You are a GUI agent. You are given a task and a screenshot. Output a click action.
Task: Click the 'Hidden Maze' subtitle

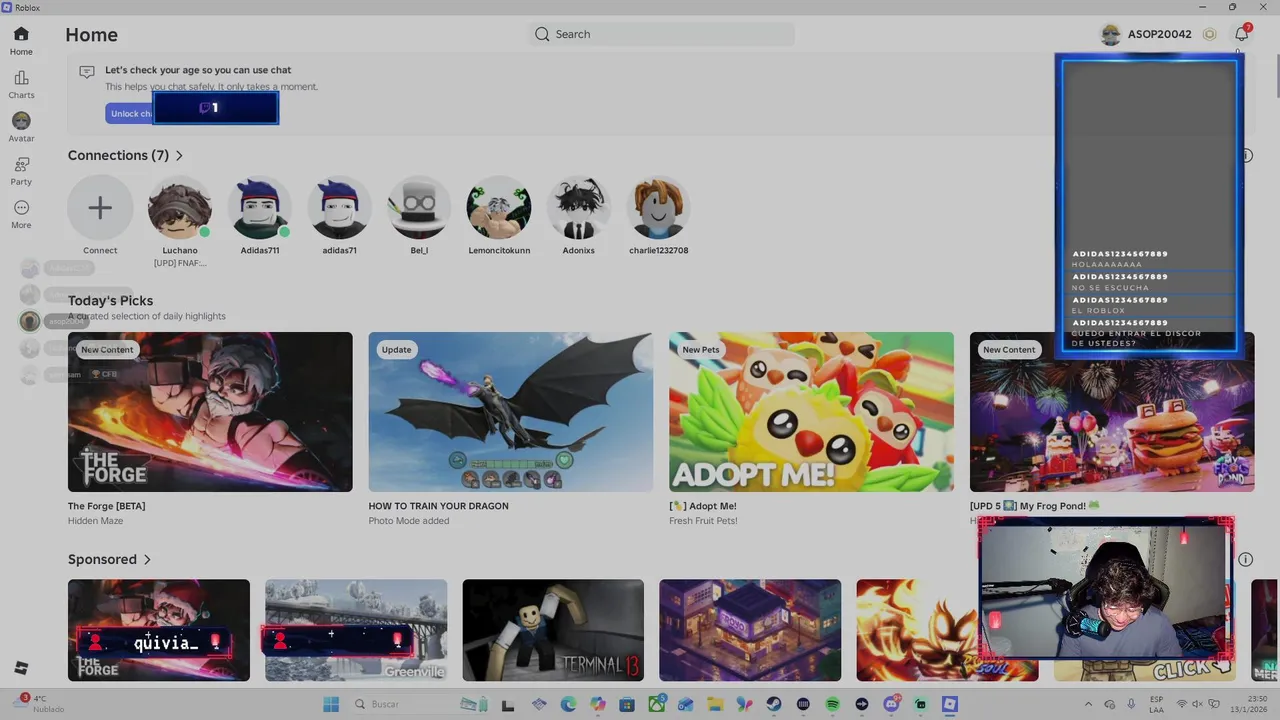click(x=96, y=521)
